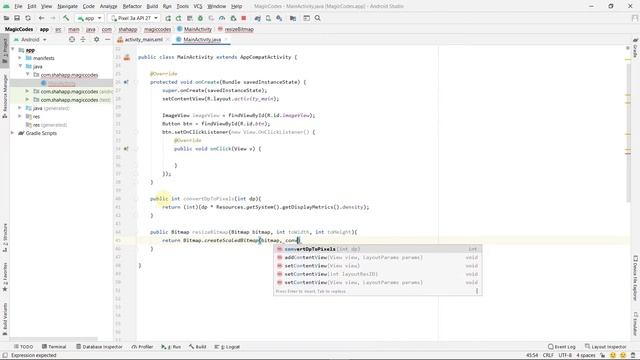Screen dimensions: 640x360
Task: Click the Sync Project with Gradle Files icon
Action: (258, 18)
